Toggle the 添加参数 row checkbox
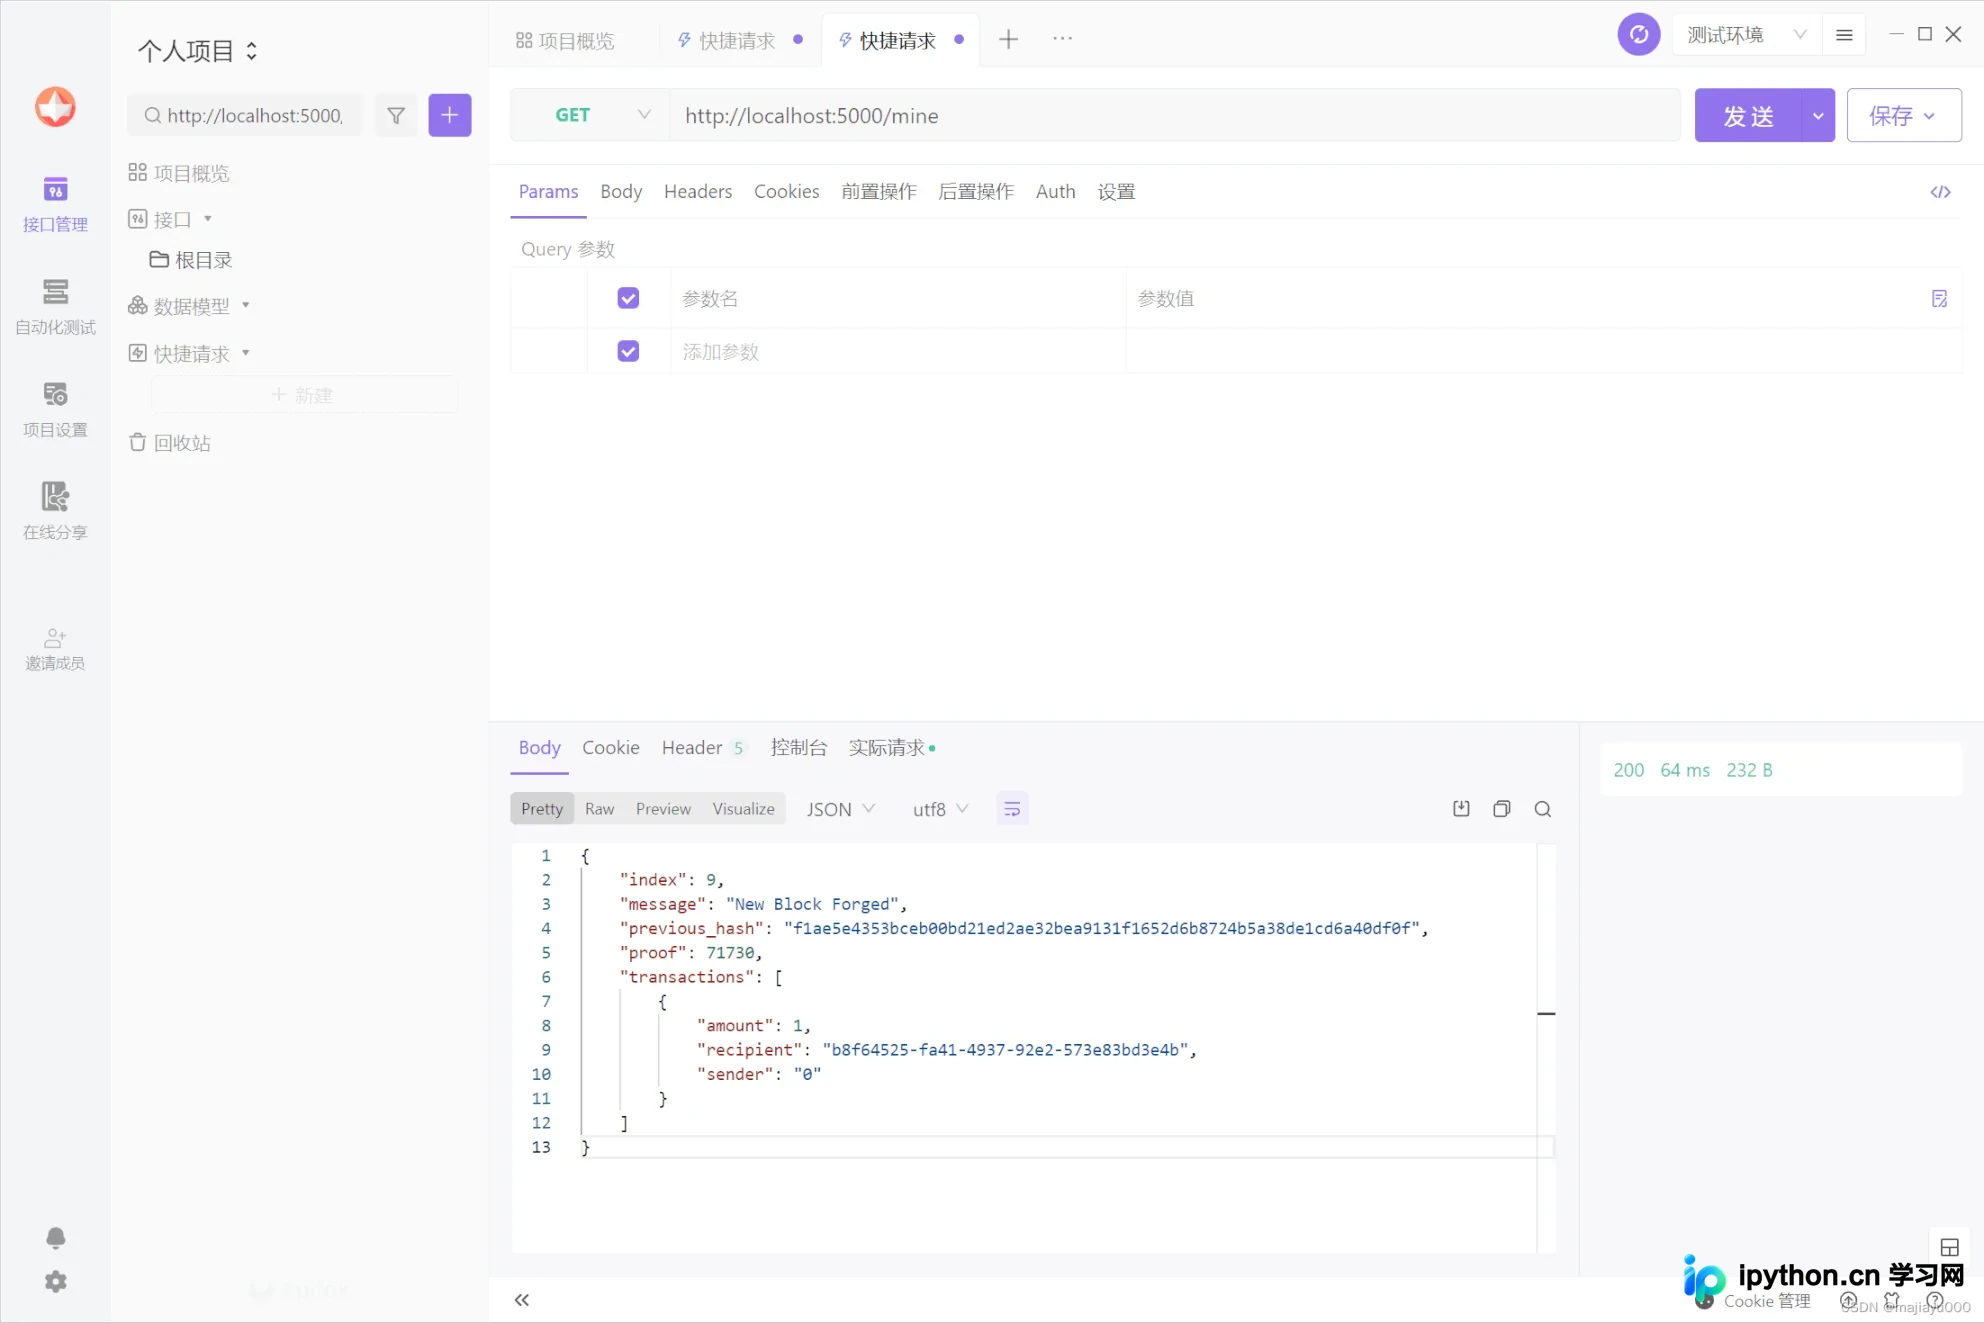The image size is (1984, 1323). point(628,351)
